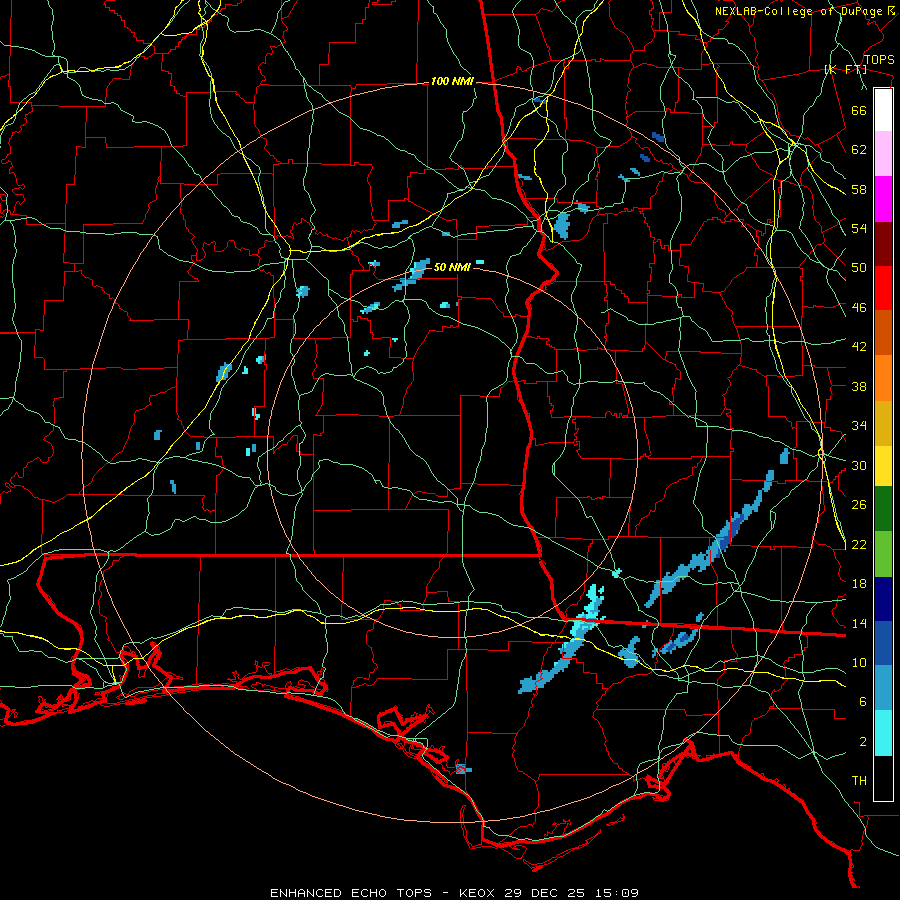Click the legend value 18

tap(859, 584)
